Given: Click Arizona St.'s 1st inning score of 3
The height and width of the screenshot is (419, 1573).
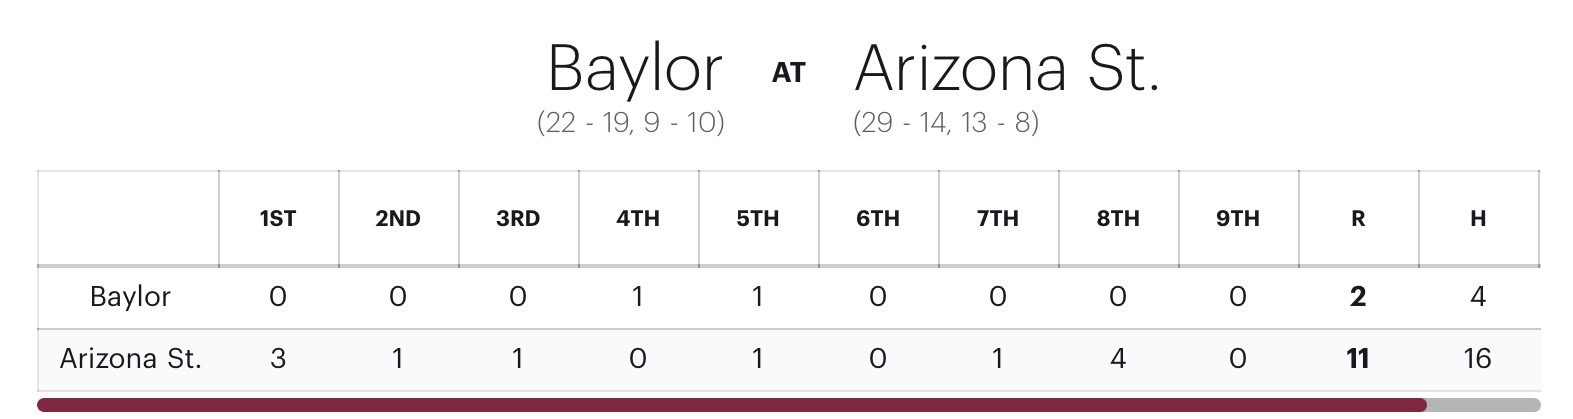Looking at the screenshot, I should tap(278, 358).
